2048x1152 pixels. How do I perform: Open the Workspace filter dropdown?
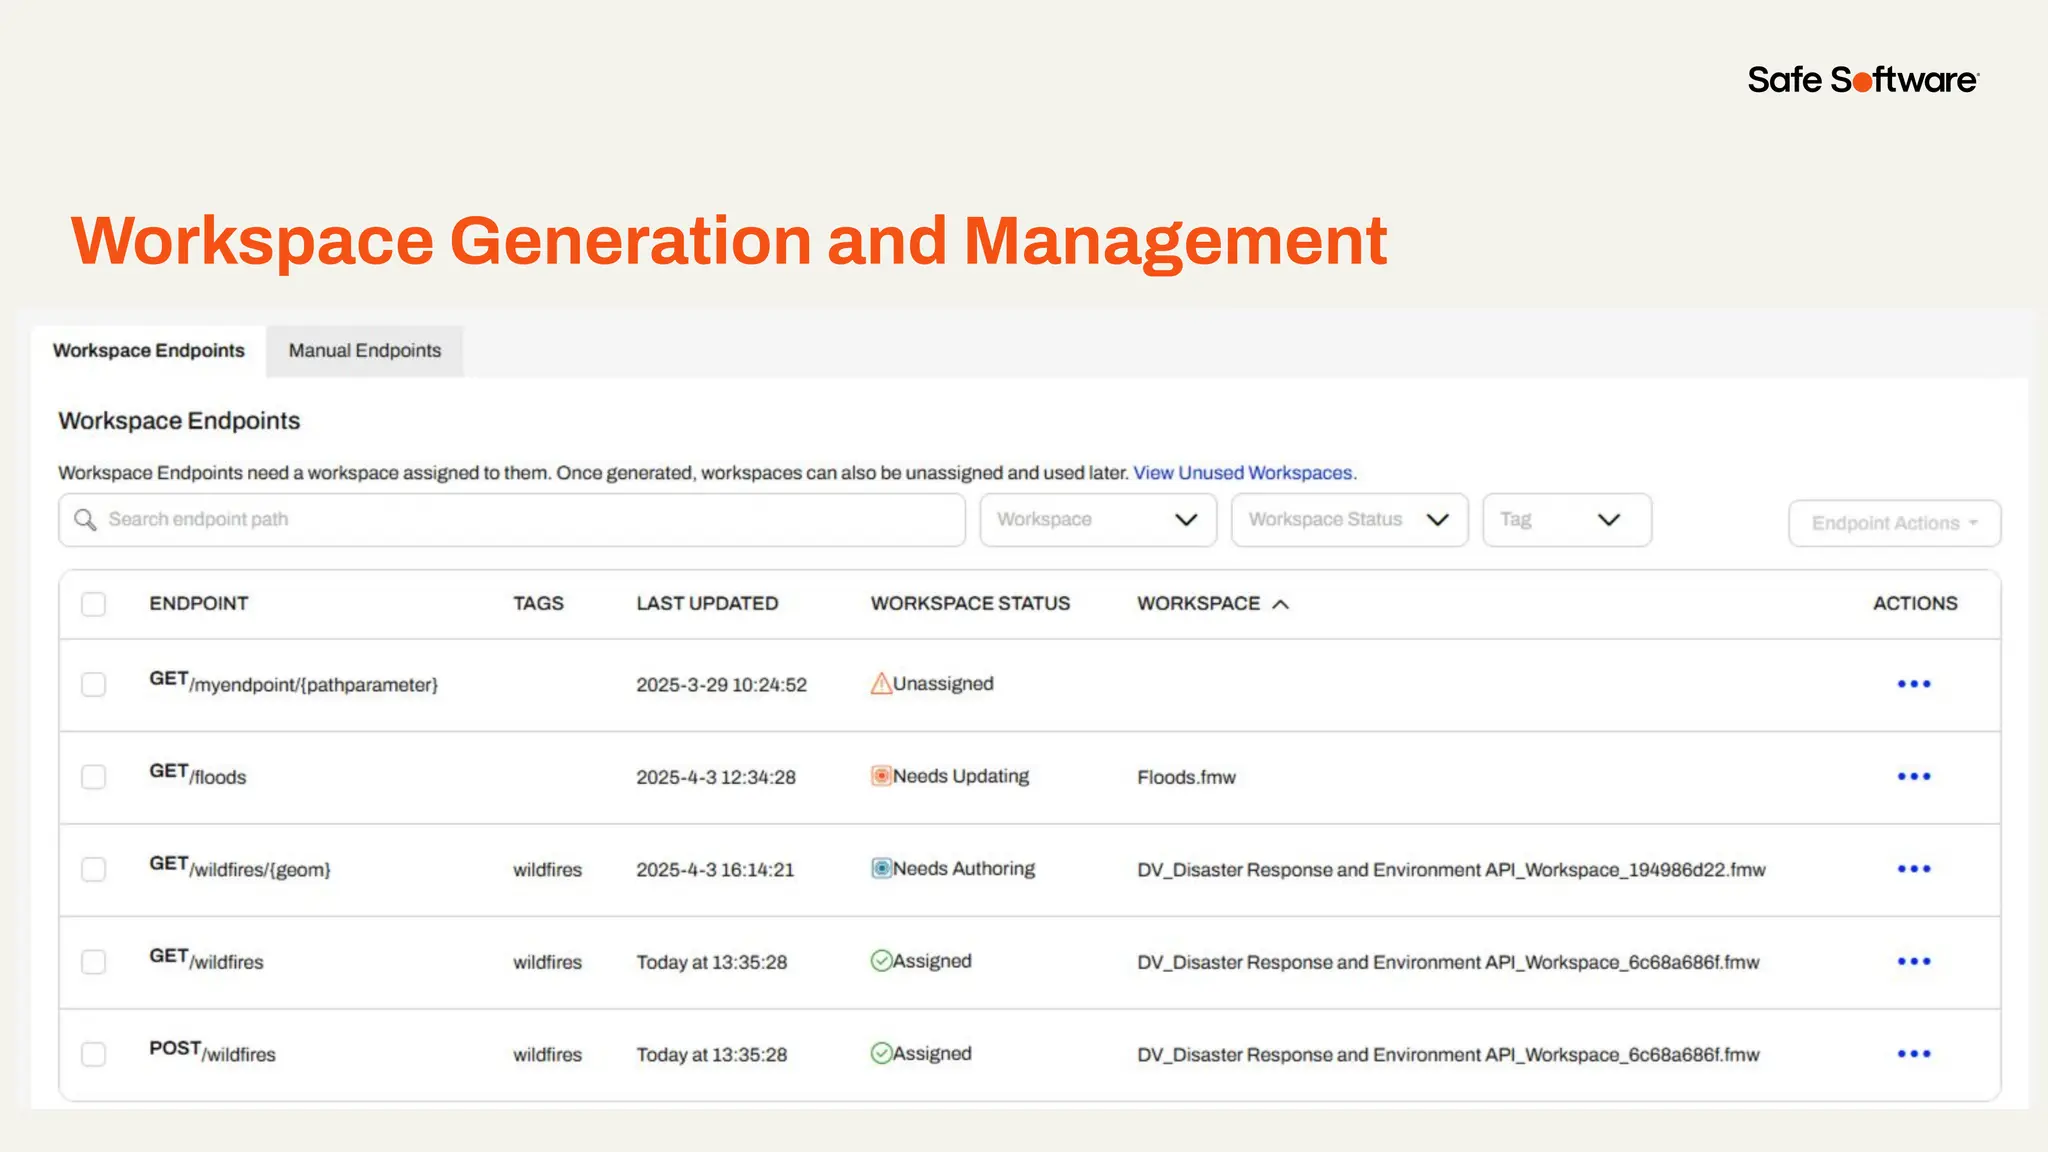tap(1098, 520)
